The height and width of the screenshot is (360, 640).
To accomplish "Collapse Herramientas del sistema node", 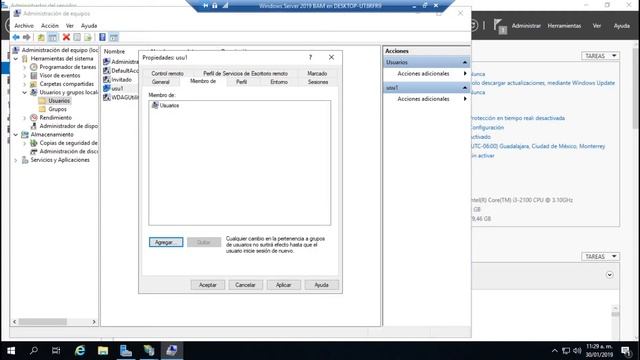I will [16, 59].
